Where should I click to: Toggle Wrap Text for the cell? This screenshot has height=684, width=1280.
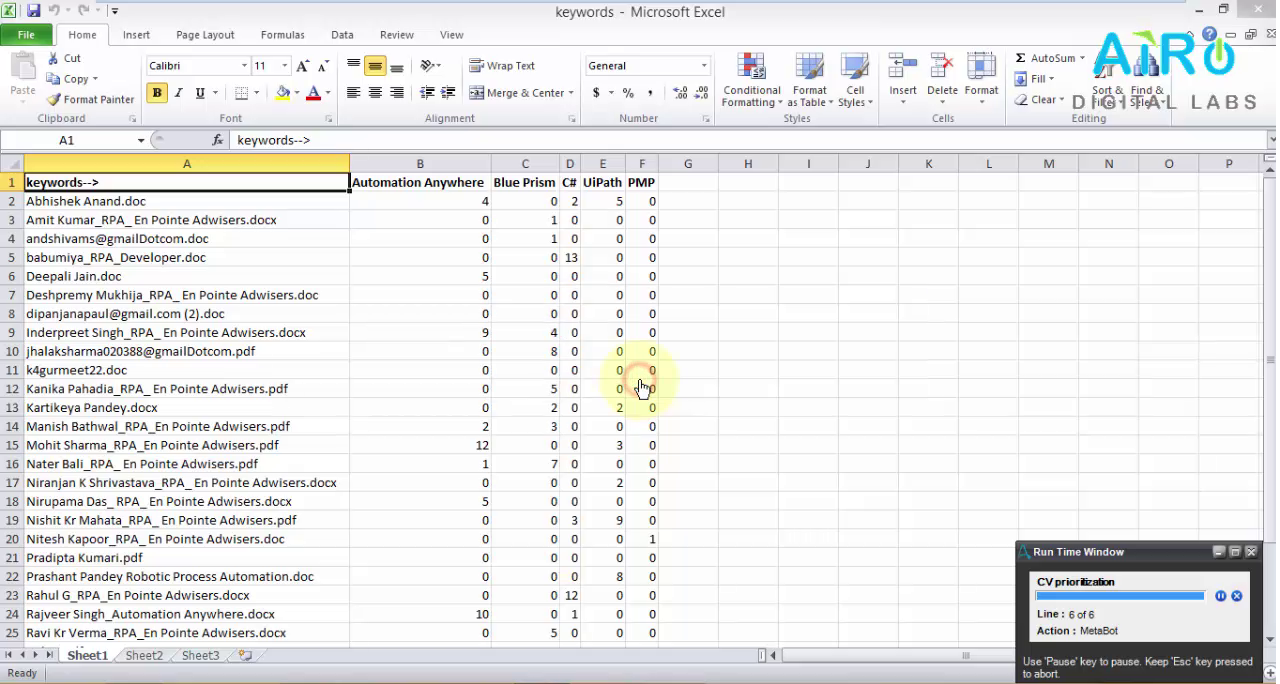(502, 66)
